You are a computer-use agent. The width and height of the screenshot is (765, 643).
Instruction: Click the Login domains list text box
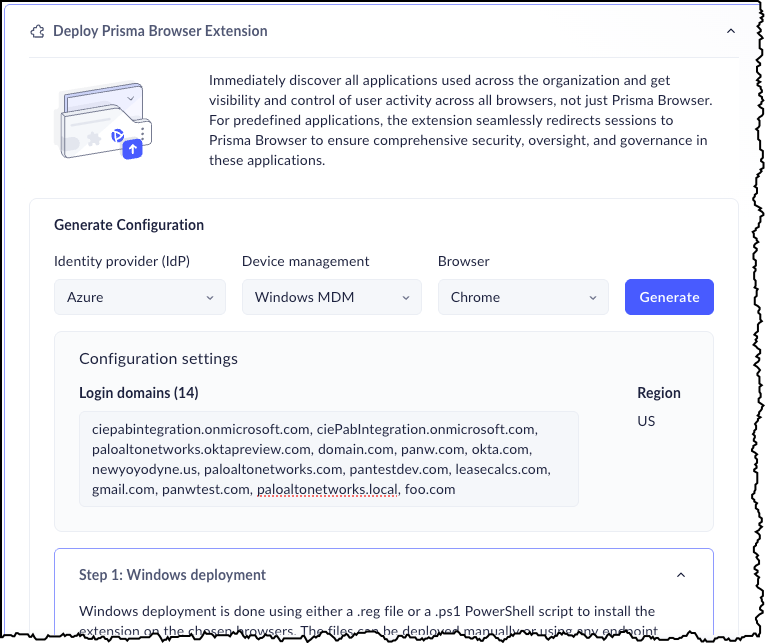coord(328,459)
